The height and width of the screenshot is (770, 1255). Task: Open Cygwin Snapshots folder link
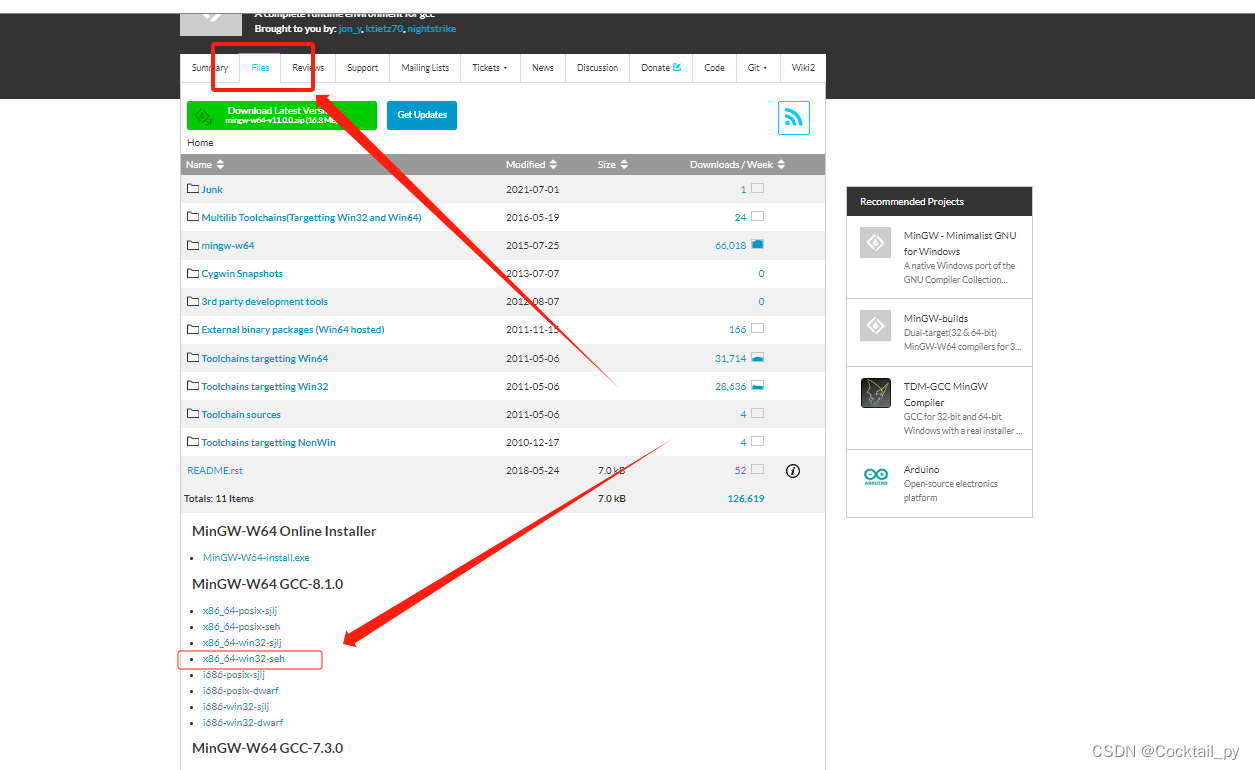[242, 273]
